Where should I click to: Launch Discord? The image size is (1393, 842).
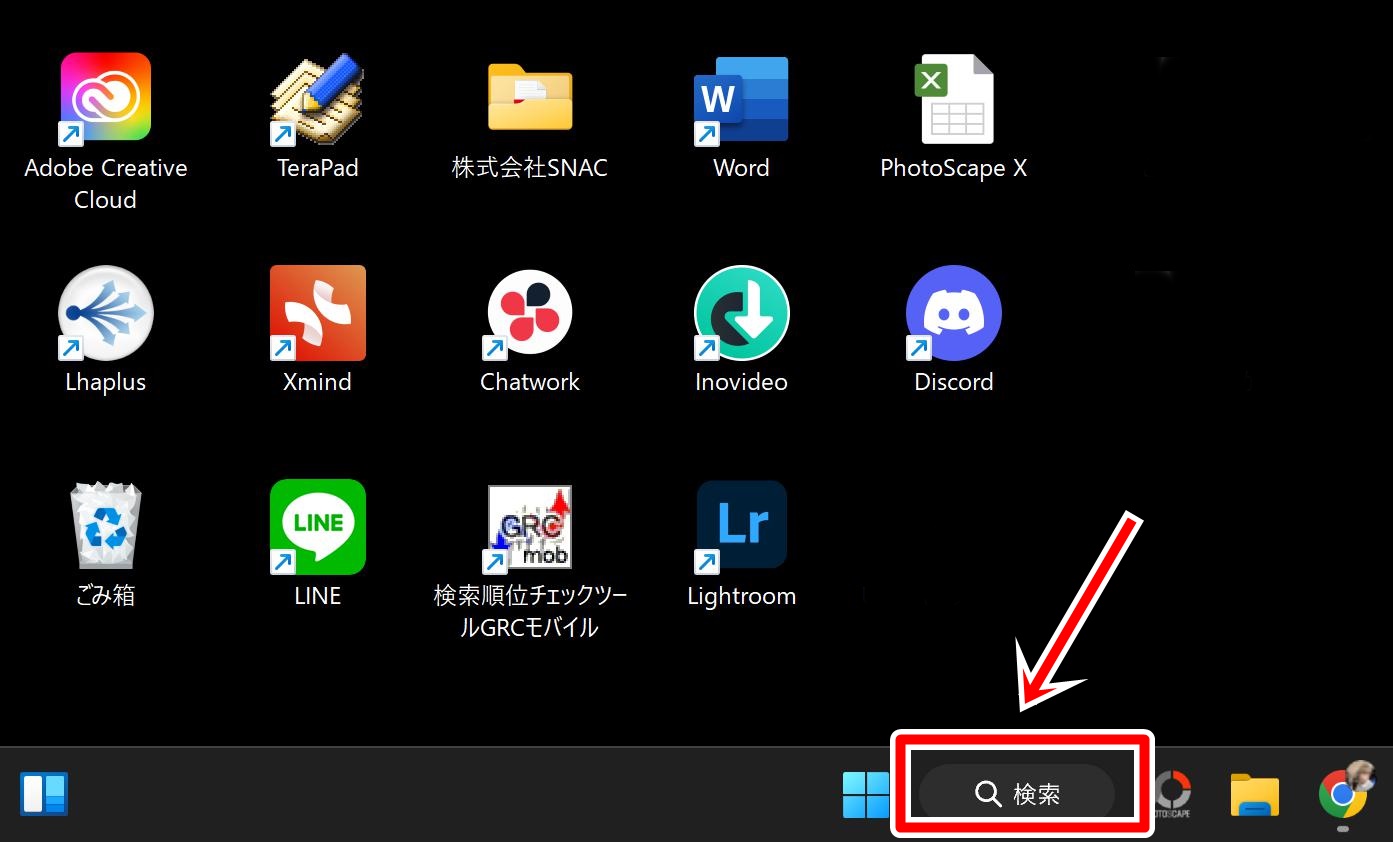pos(953,312)
